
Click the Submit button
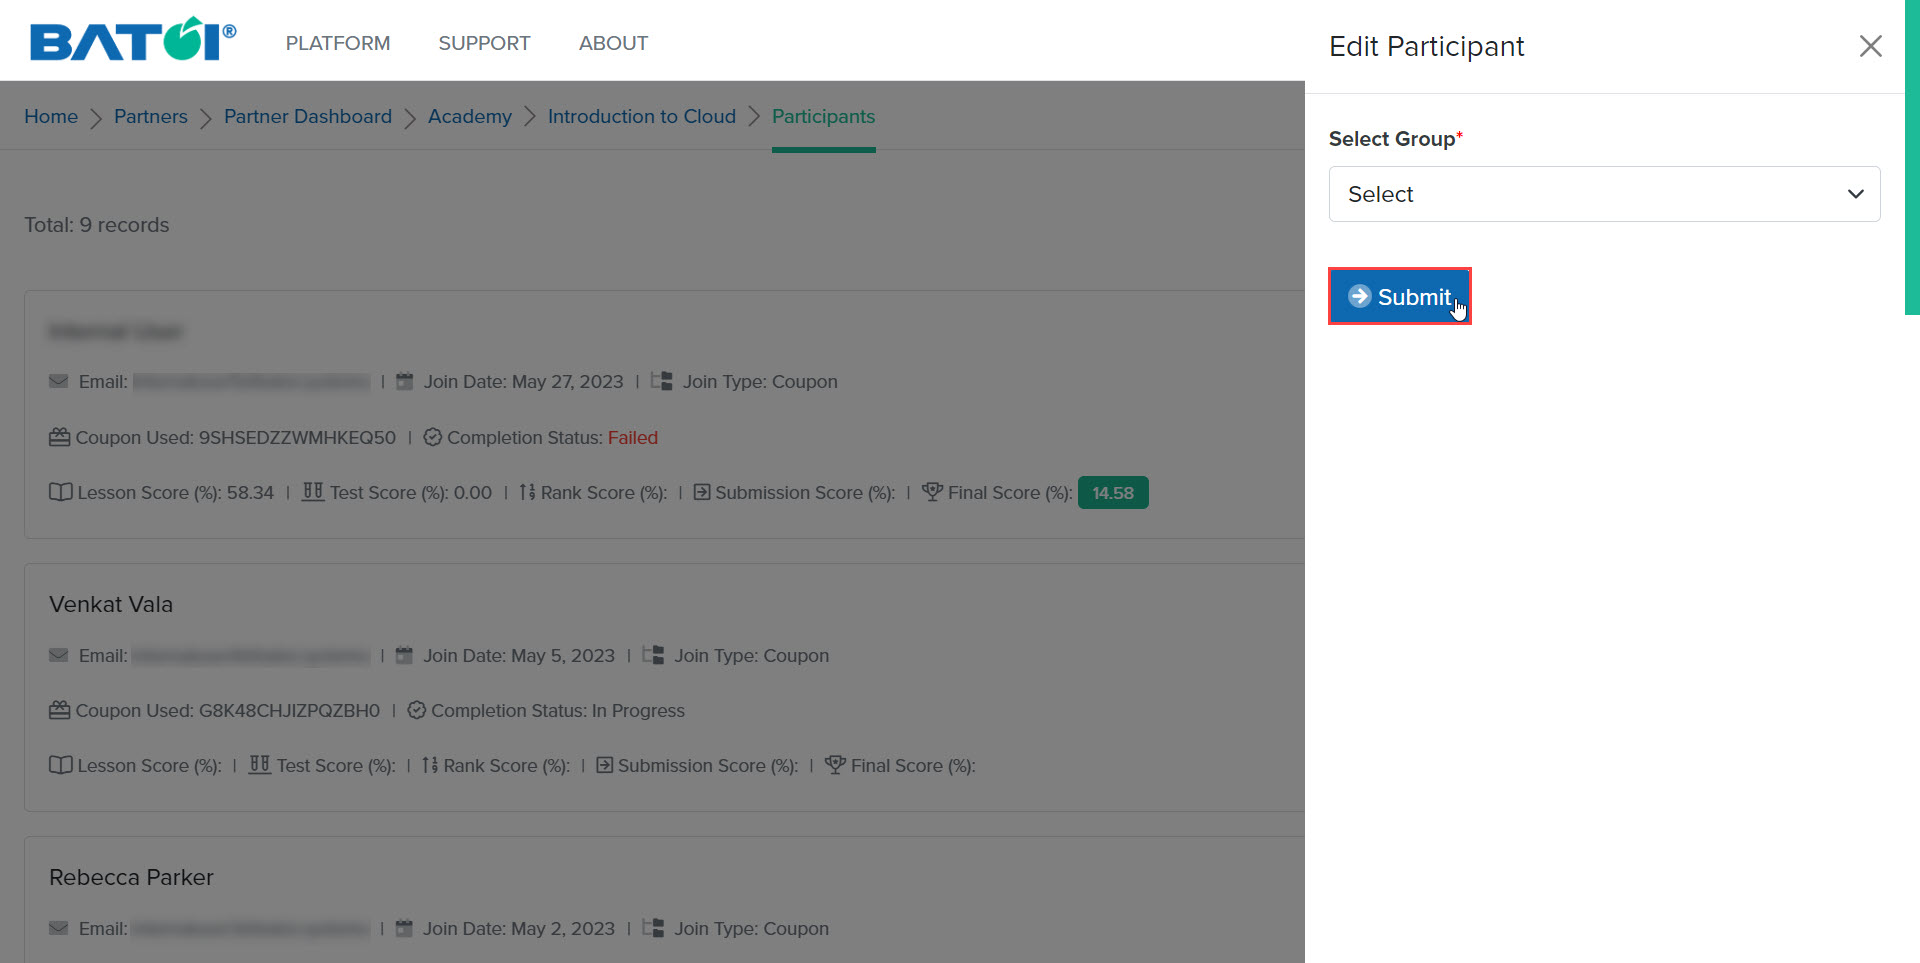[x=1399, y=297]
